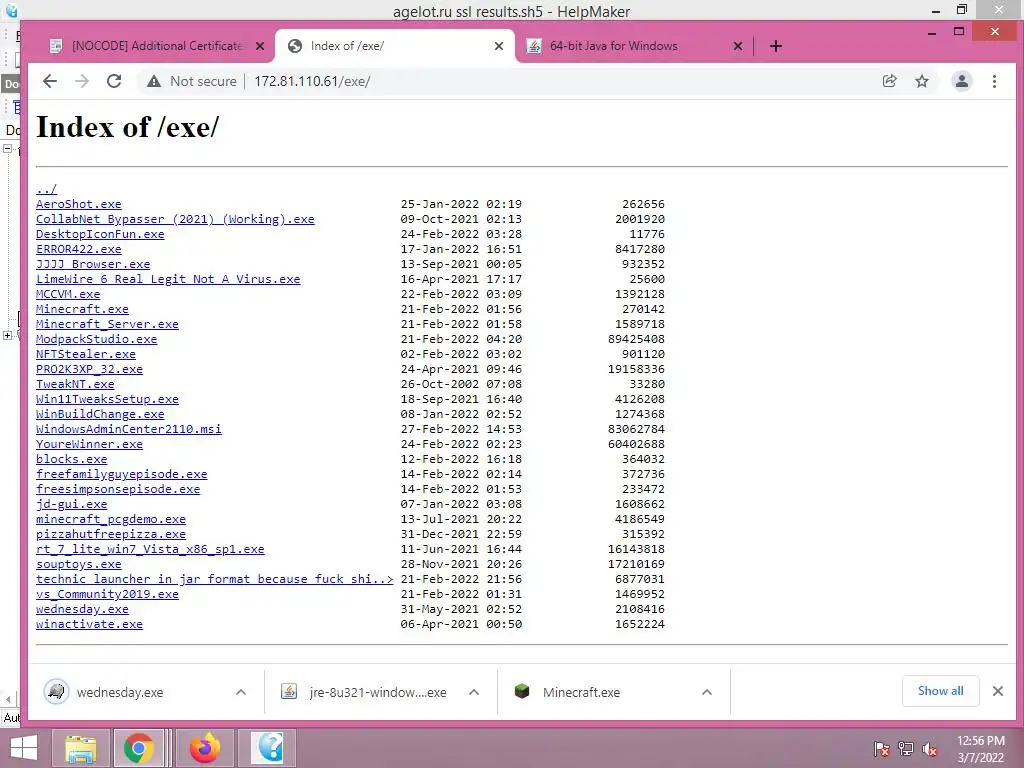
Task: Click the muted volume tray icon
Action: [929, 749]
